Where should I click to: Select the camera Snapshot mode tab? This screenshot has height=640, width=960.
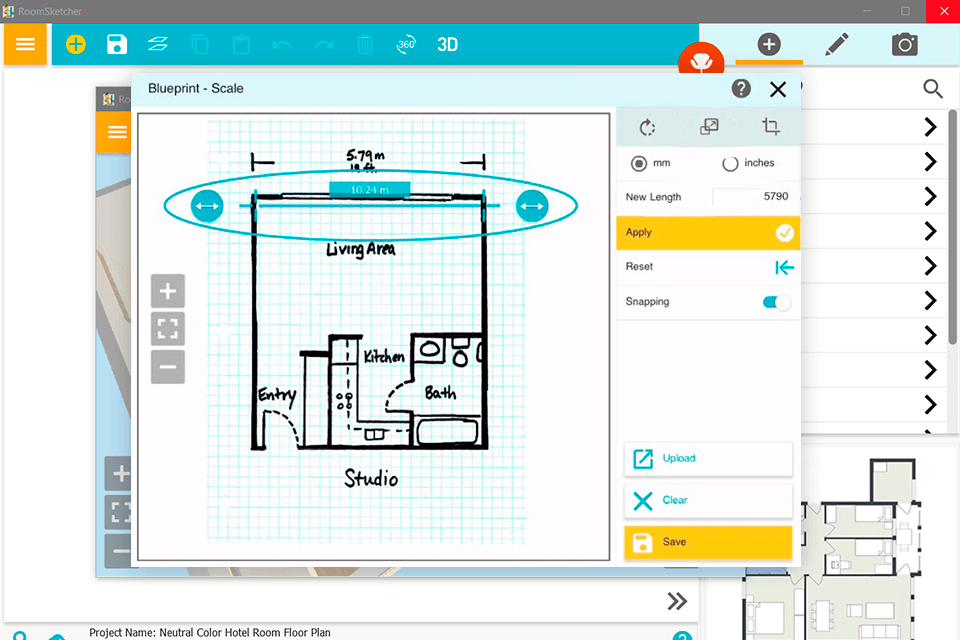(x=904, y=45)
